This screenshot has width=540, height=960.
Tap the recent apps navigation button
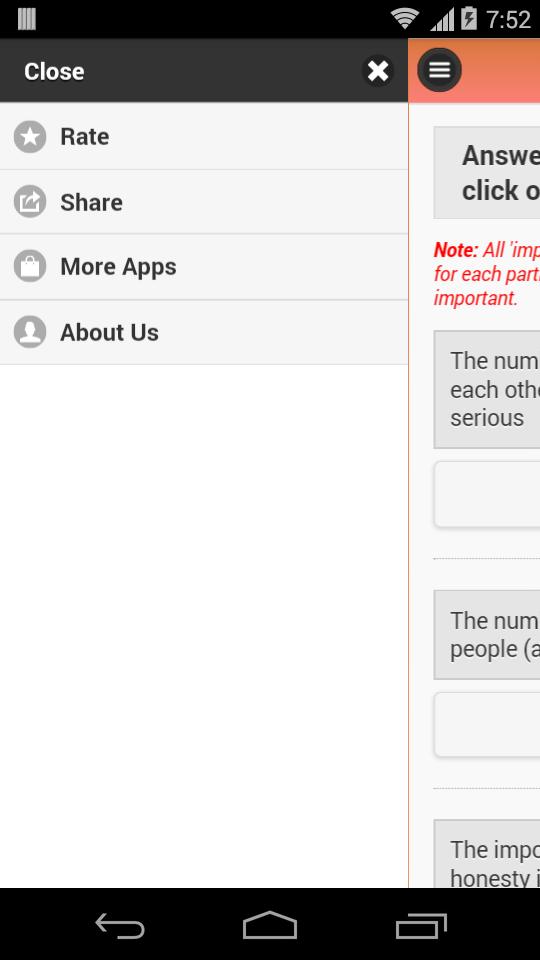(421, 925)
